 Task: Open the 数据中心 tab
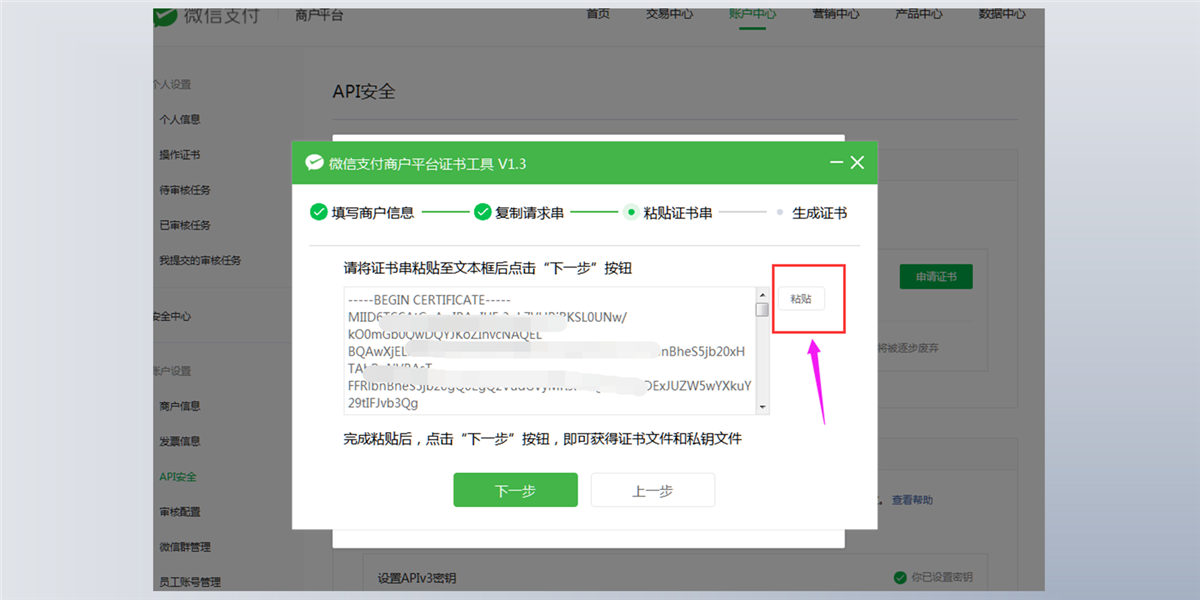tap(1002, 14)
